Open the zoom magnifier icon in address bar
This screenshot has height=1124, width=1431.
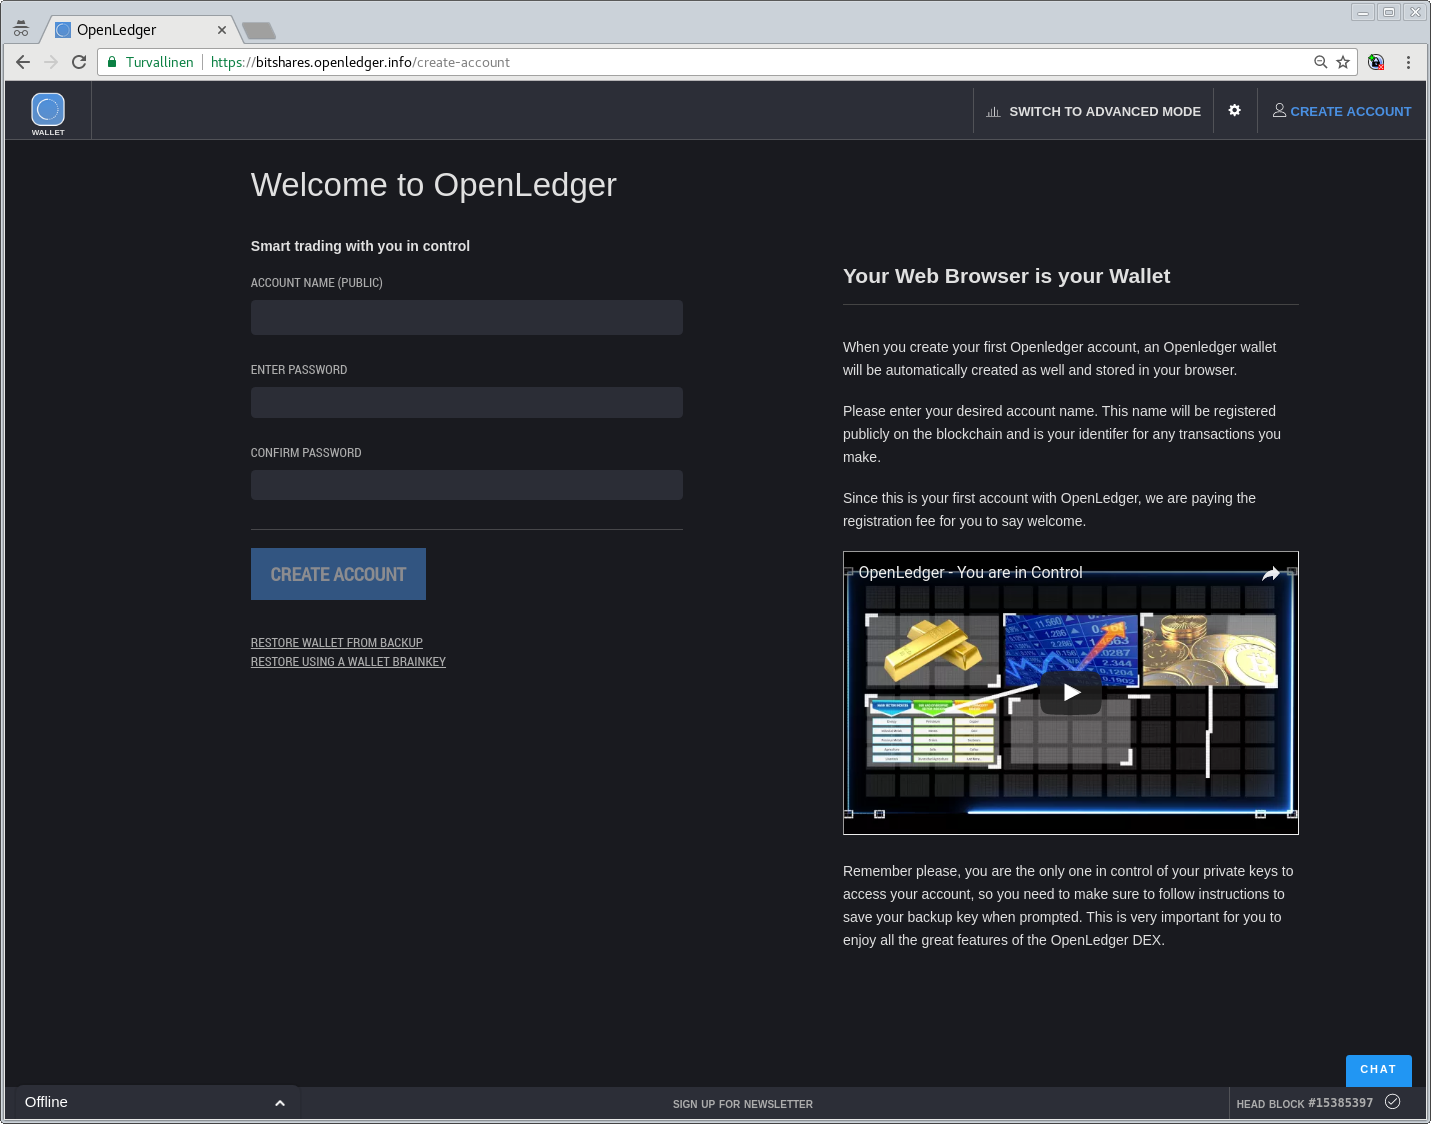(1320, 62)
